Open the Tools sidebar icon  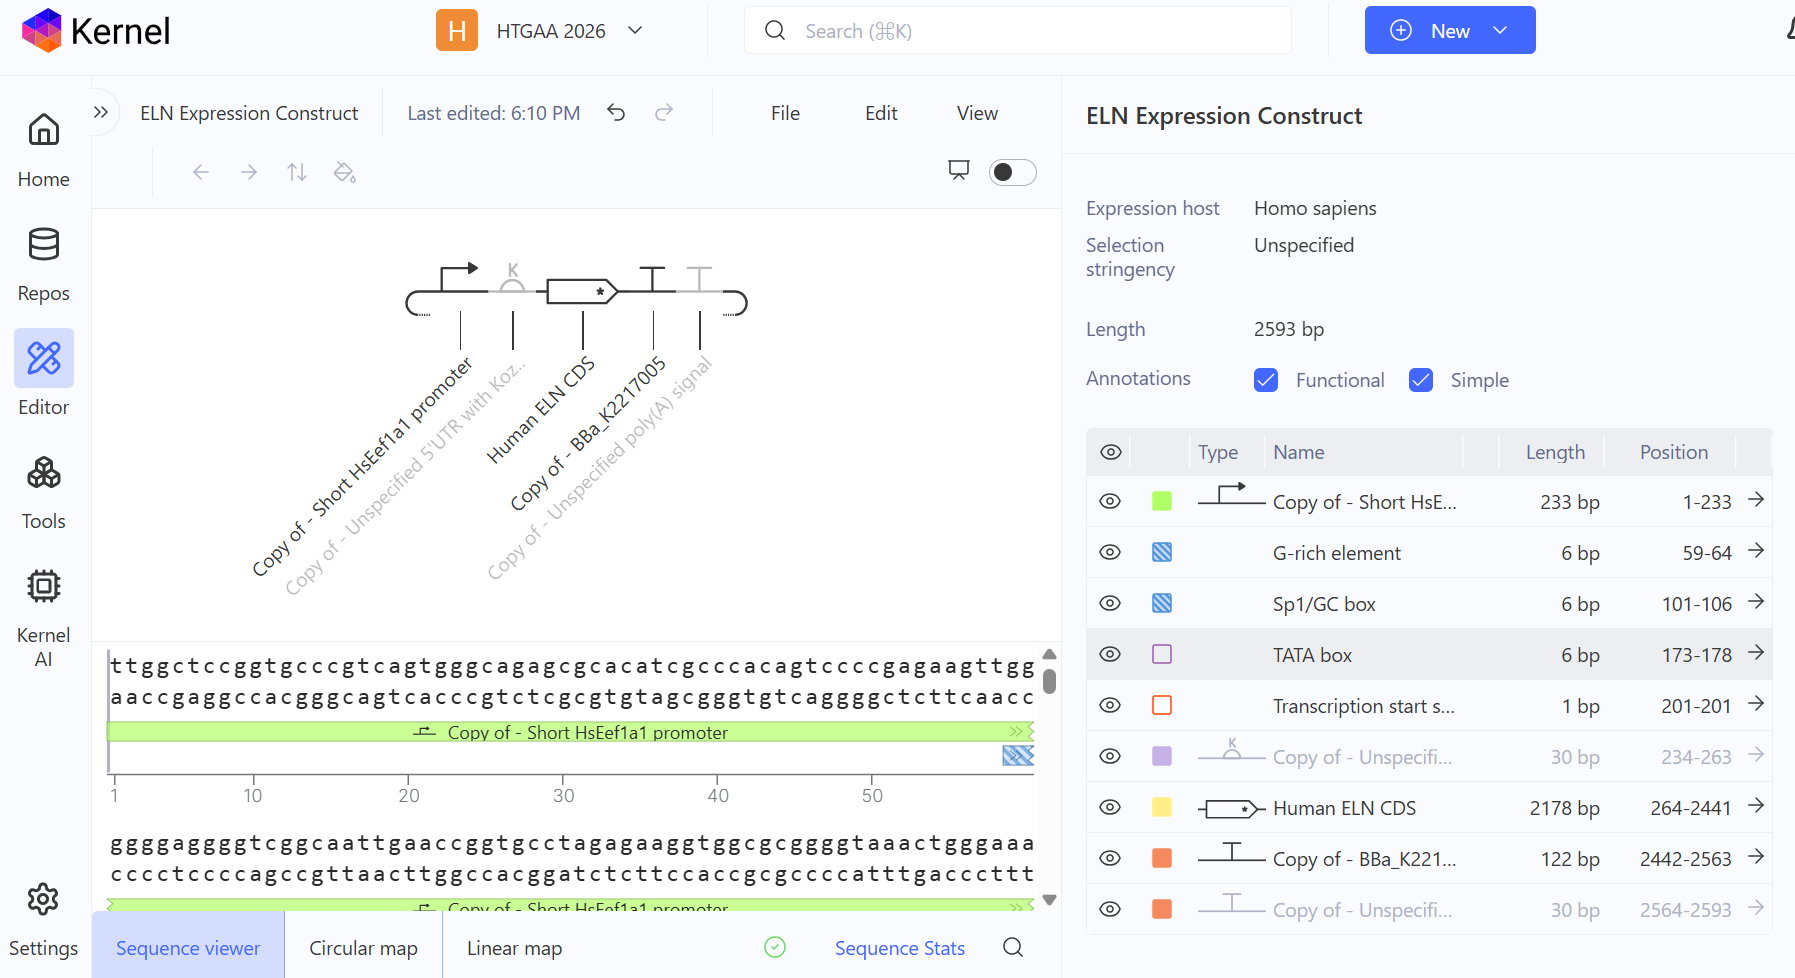43,472
